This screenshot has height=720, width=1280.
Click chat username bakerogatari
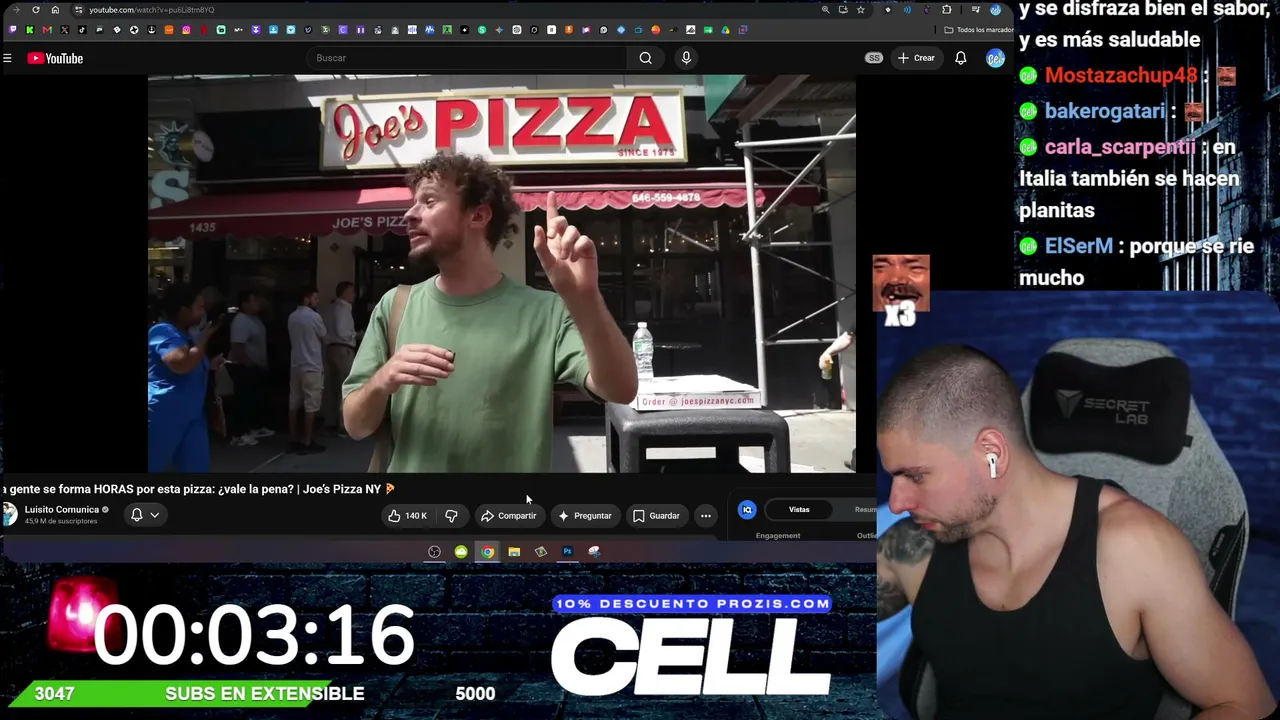point(1104,111)
